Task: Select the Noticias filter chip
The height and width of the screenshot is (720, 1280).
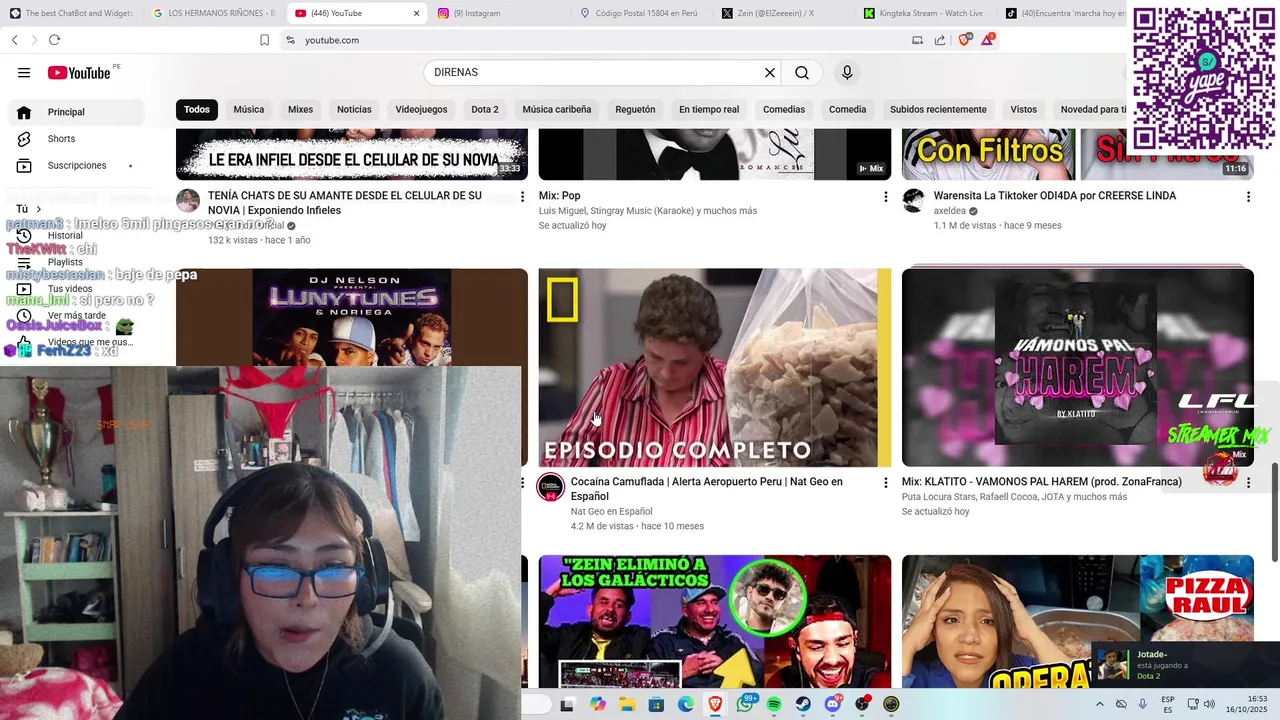Action: pyautogui.click(x=354, y=109)
